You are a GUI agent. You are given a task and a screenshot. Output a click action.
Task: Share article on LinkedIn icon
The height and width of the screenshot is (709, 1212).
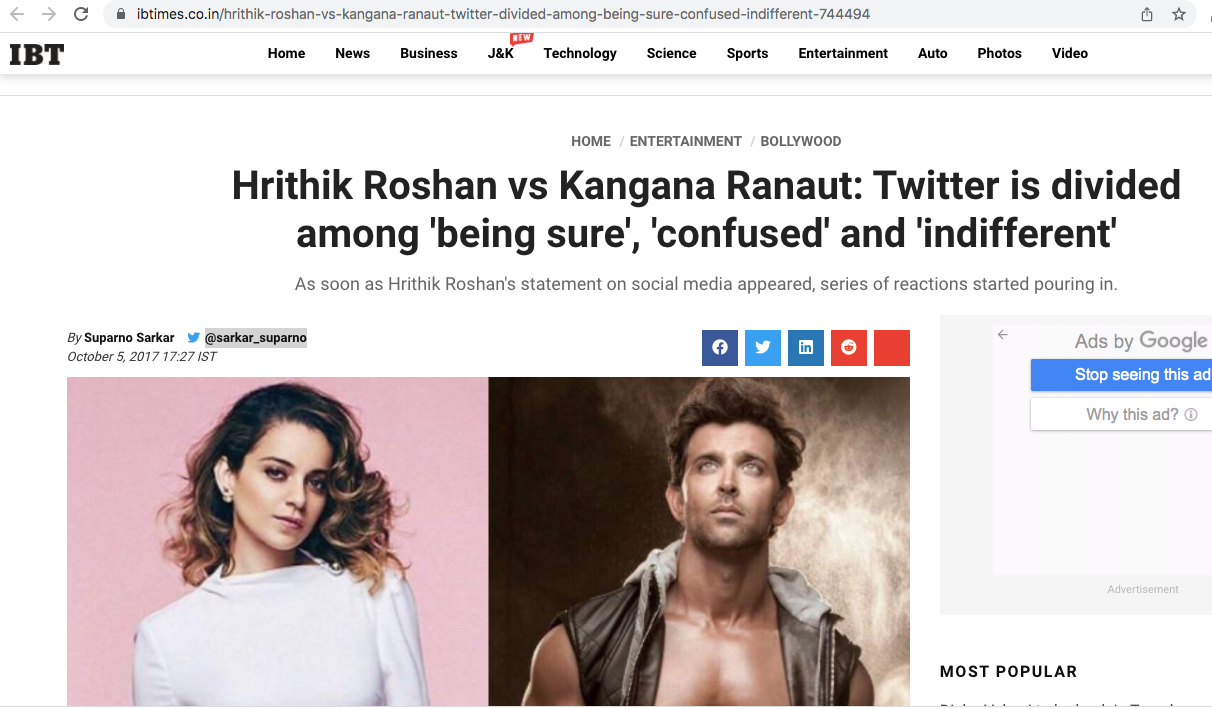pyautogui.click(x=806, y=347)
